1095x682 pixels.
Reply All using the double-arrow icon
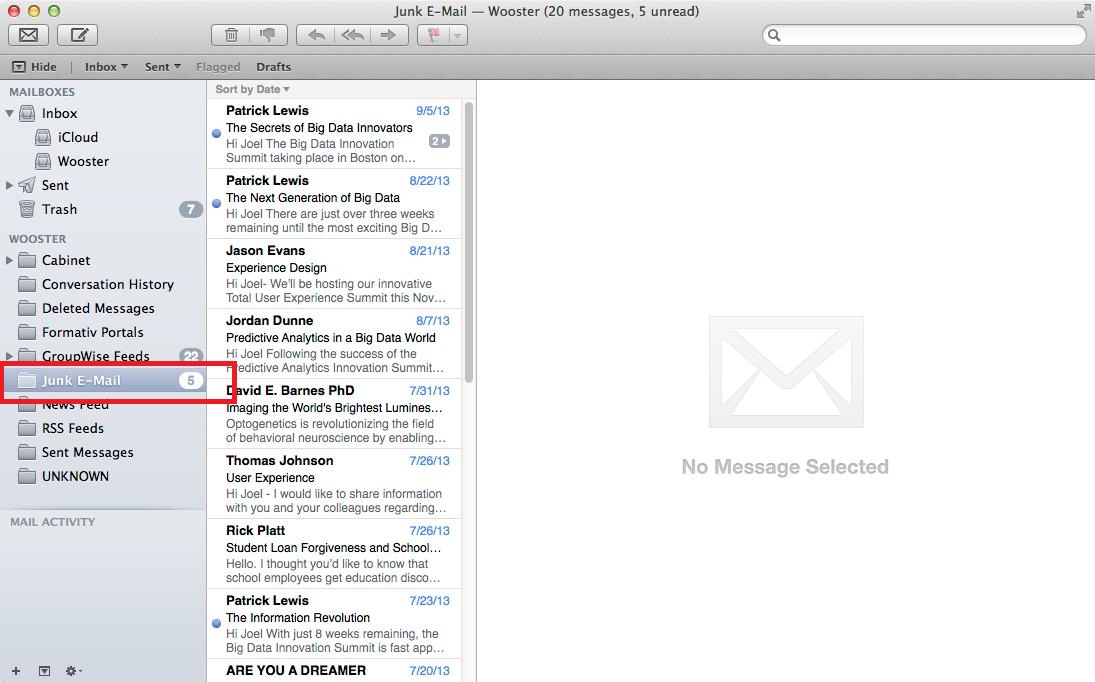click(x=353, y=35)
